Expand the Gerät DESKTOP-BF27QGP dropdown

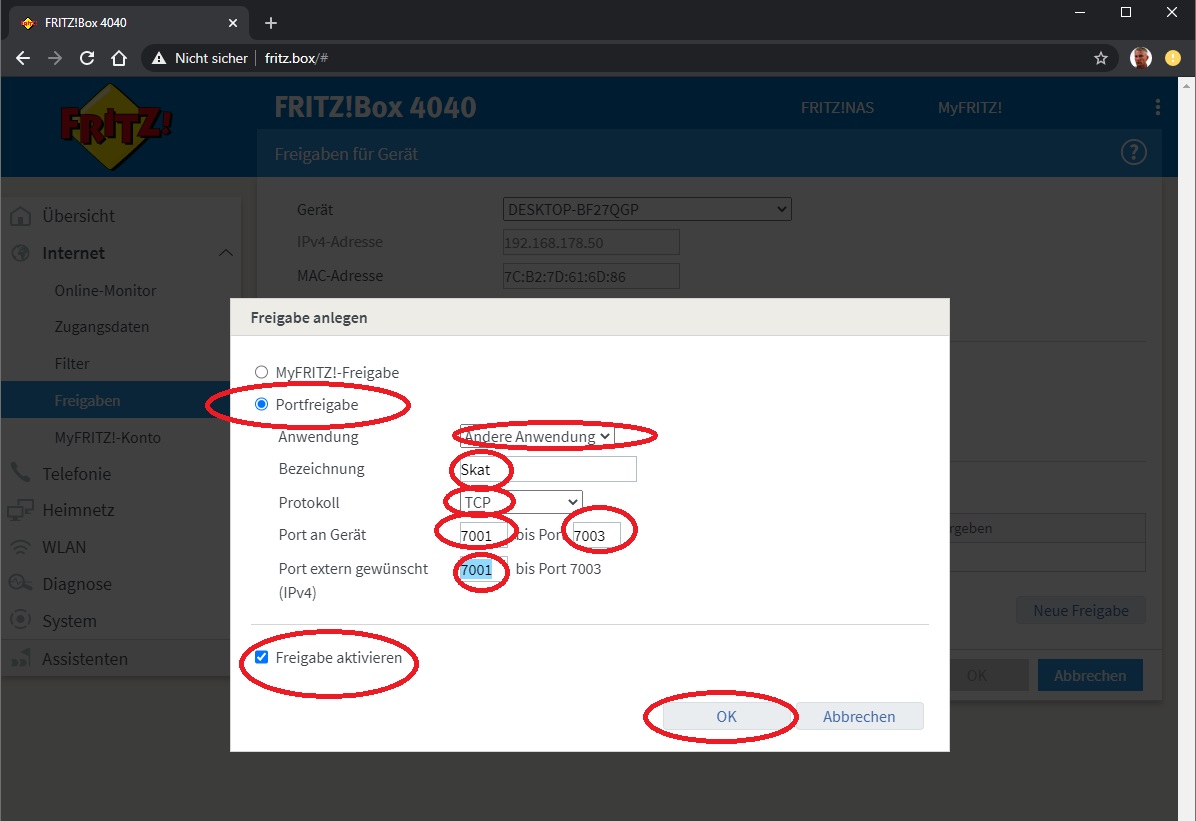pyautogui.click(x=646, y=210)
